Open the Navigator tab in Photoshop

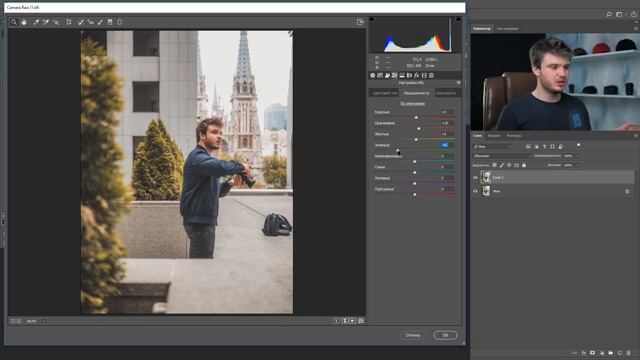point(482,29)
